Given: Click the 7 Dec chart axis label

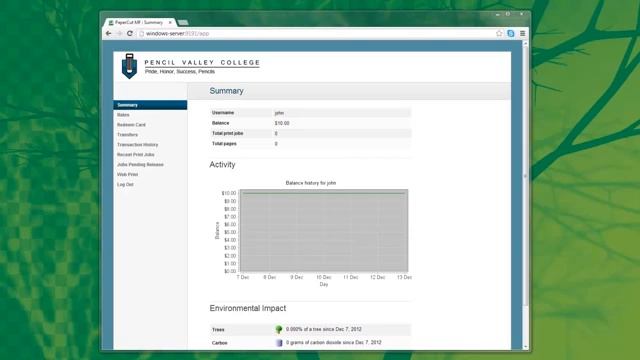Looking at the screenshot, I should (x=243, y=277).
